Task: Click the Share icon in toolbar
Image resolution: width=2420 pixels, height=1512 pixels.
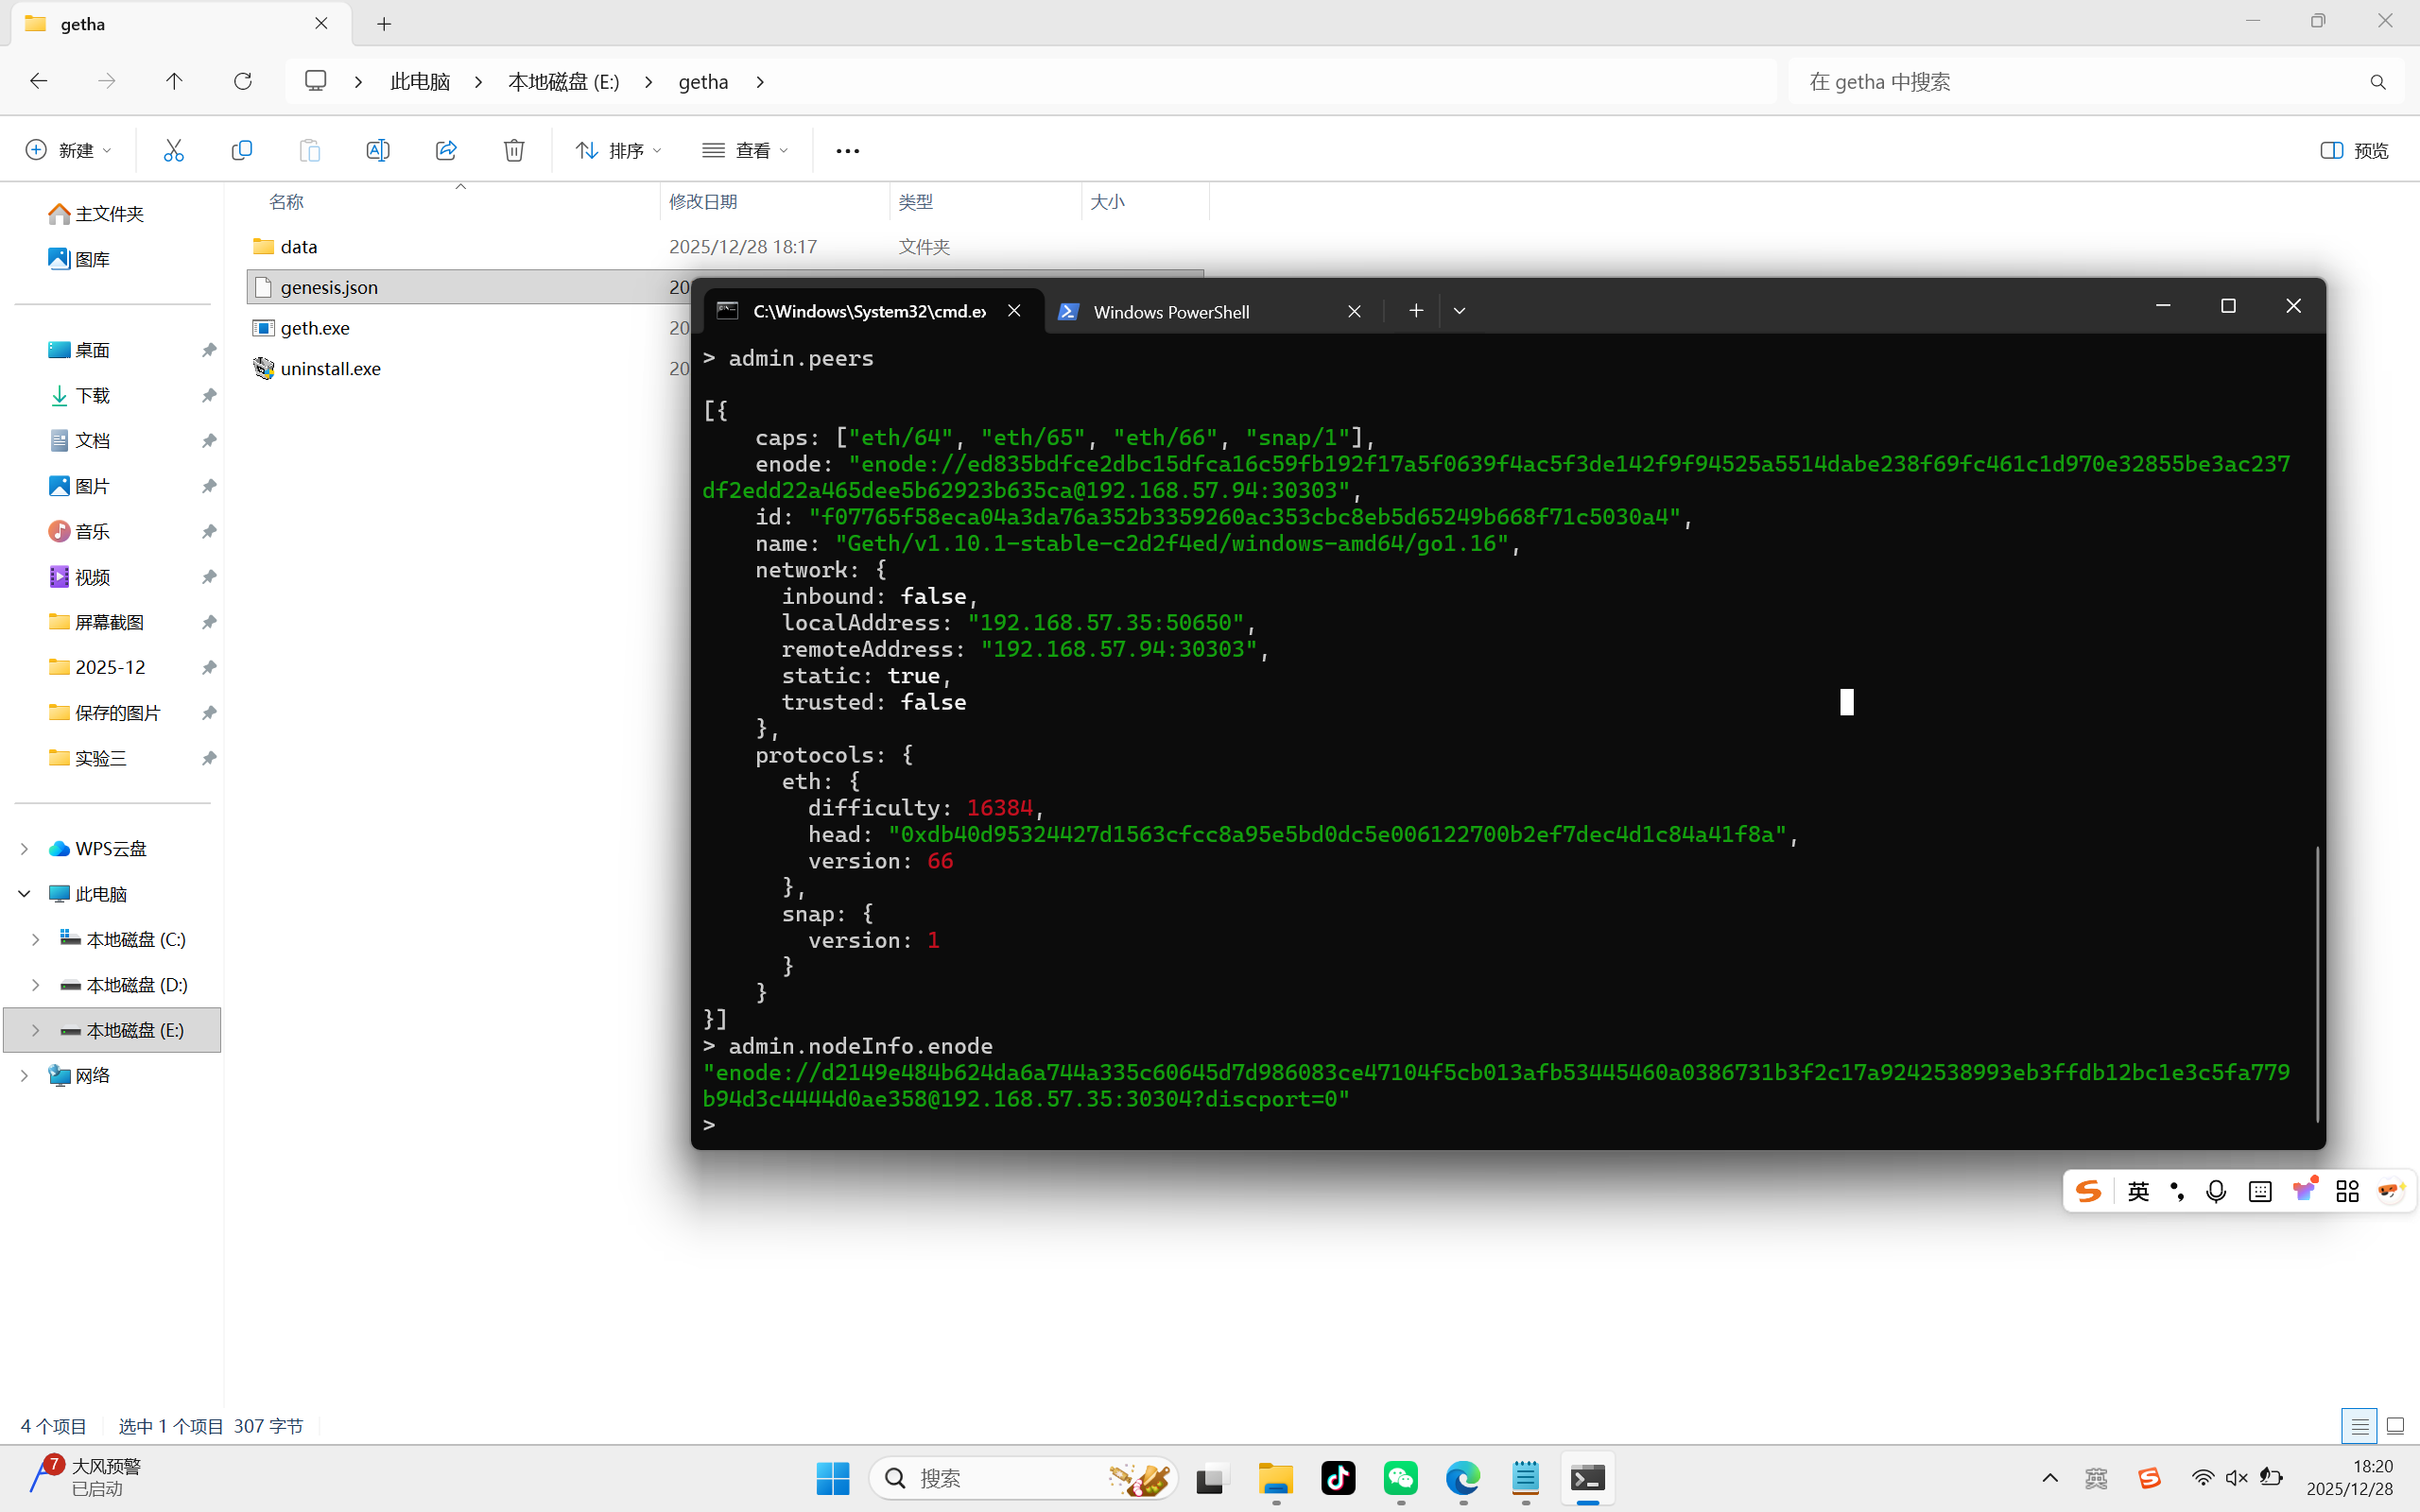Action: pos(446,150)
